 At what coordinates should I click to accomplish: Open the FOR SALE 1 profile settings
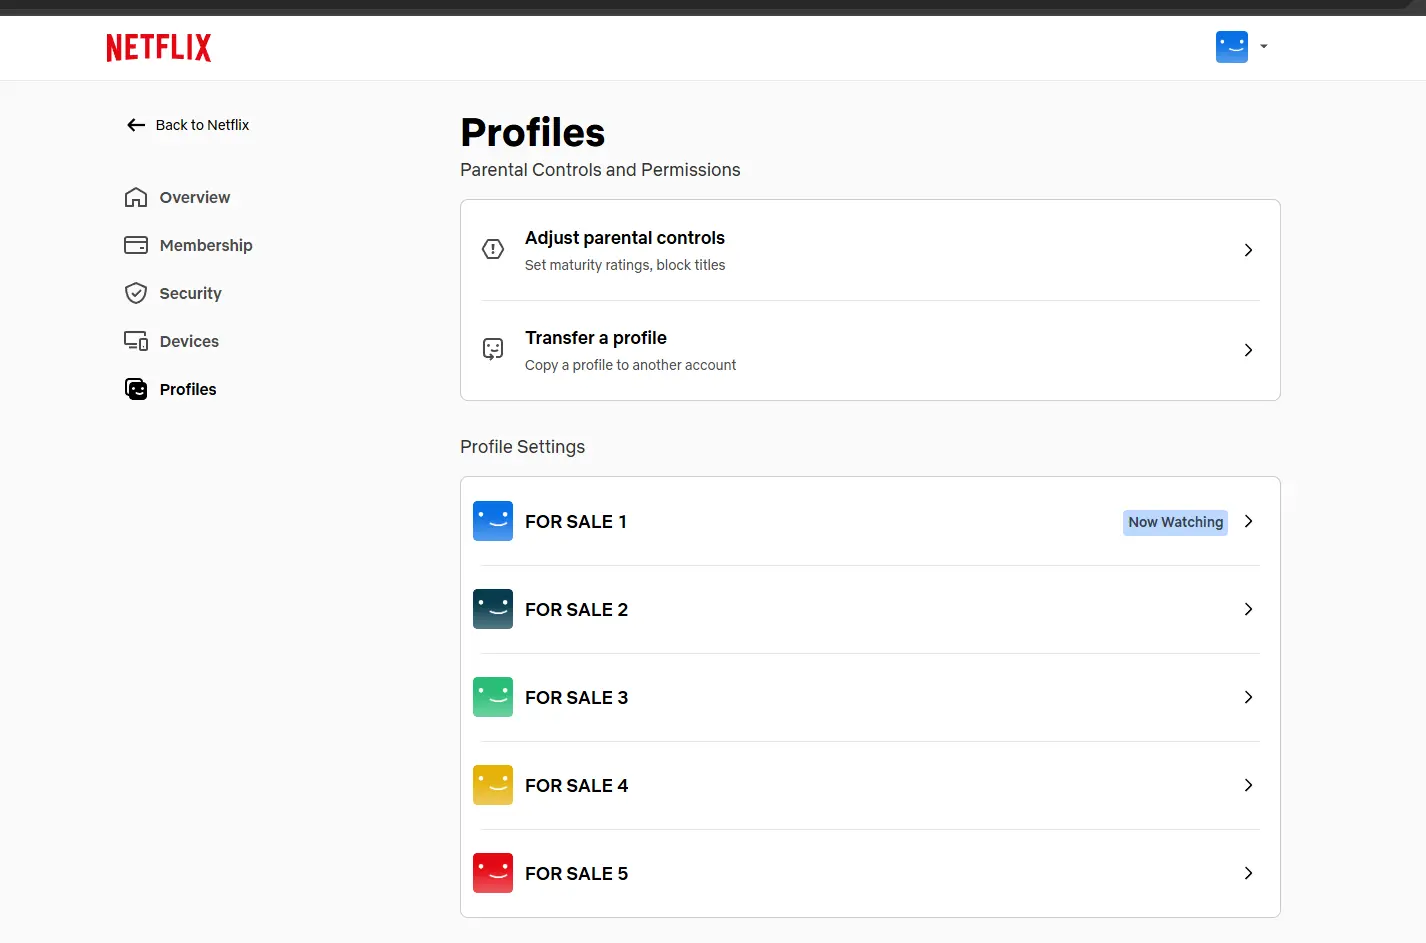pyautogui.click(x=870, y=521)
